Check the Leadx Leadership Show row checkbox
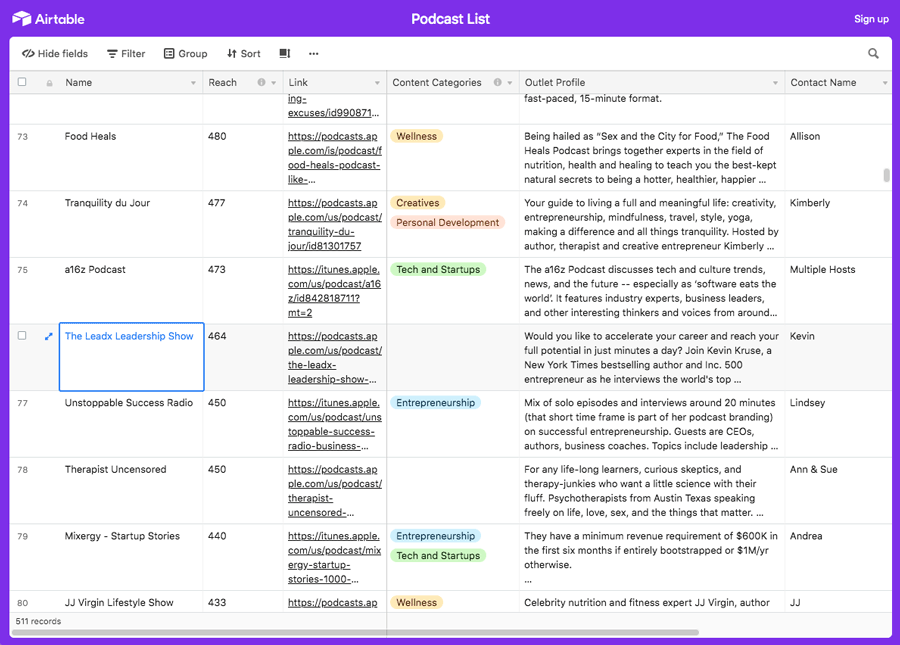Image resolution: width=900 pixels, height=645 pixels. (x=22, y=335)
